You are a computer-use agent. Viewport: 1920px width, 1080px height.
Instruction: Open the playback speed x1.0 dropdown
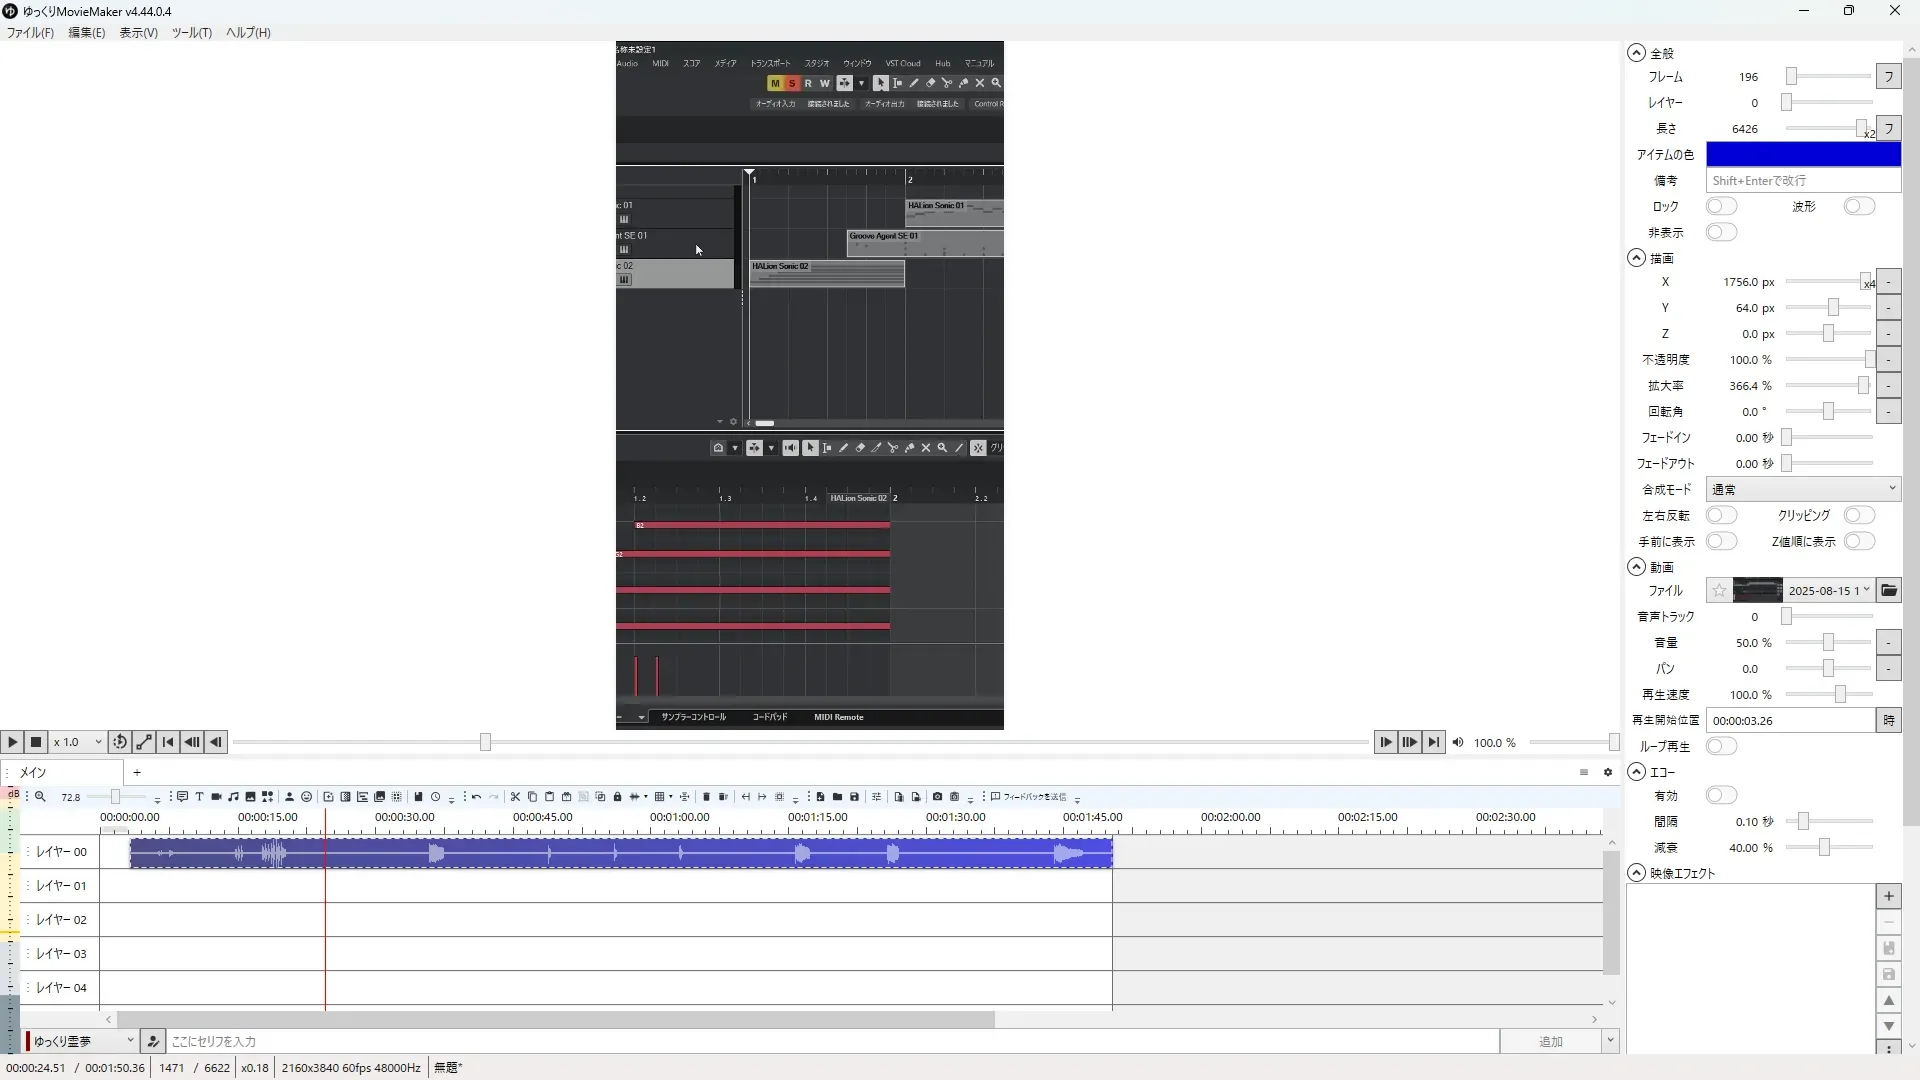point(78,742)
